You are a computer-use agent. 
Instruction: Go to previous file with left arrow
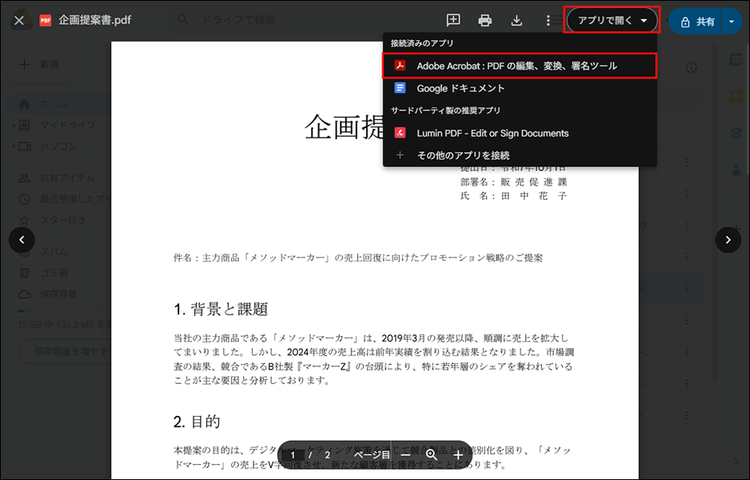pos(23,239)
